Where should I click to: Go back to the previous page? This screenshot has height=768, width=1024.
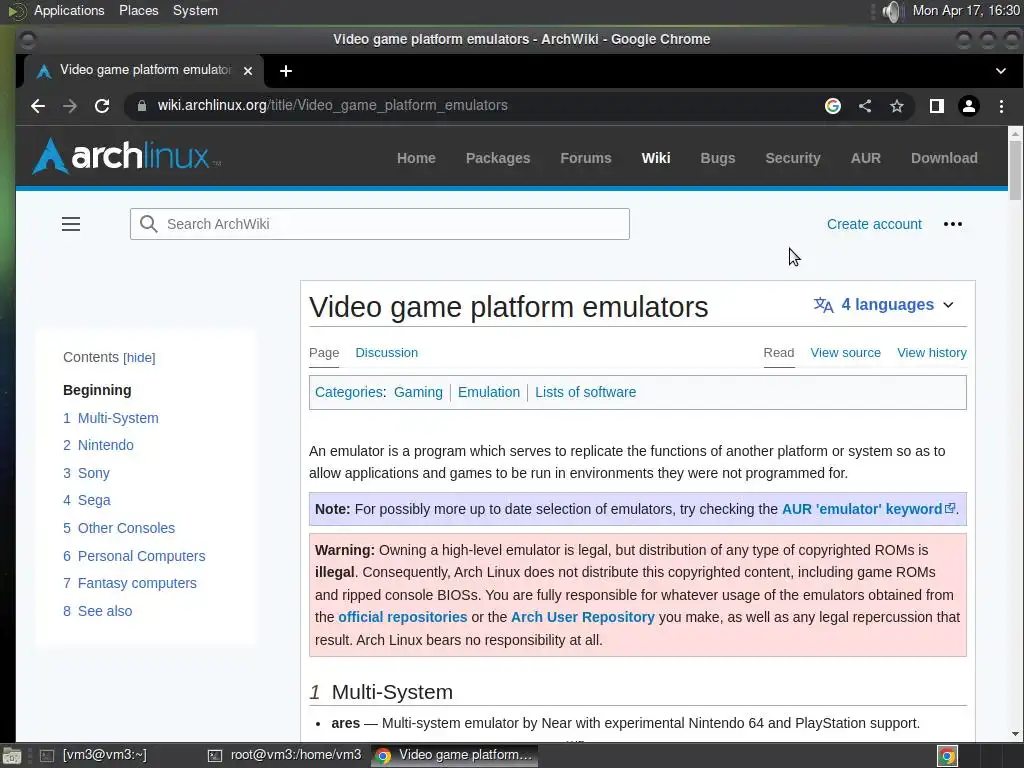(x=38, y=106)
